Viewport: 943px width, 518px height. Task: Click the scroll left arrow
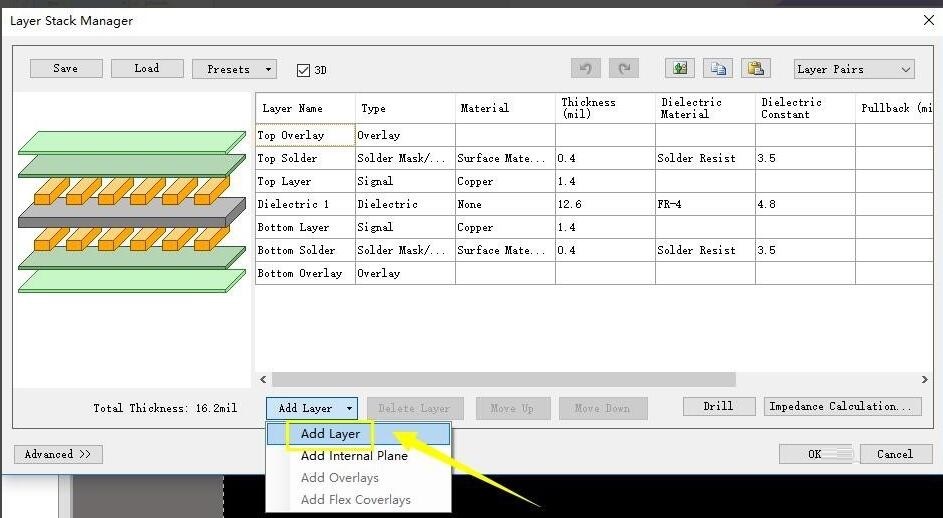(263, 380)
